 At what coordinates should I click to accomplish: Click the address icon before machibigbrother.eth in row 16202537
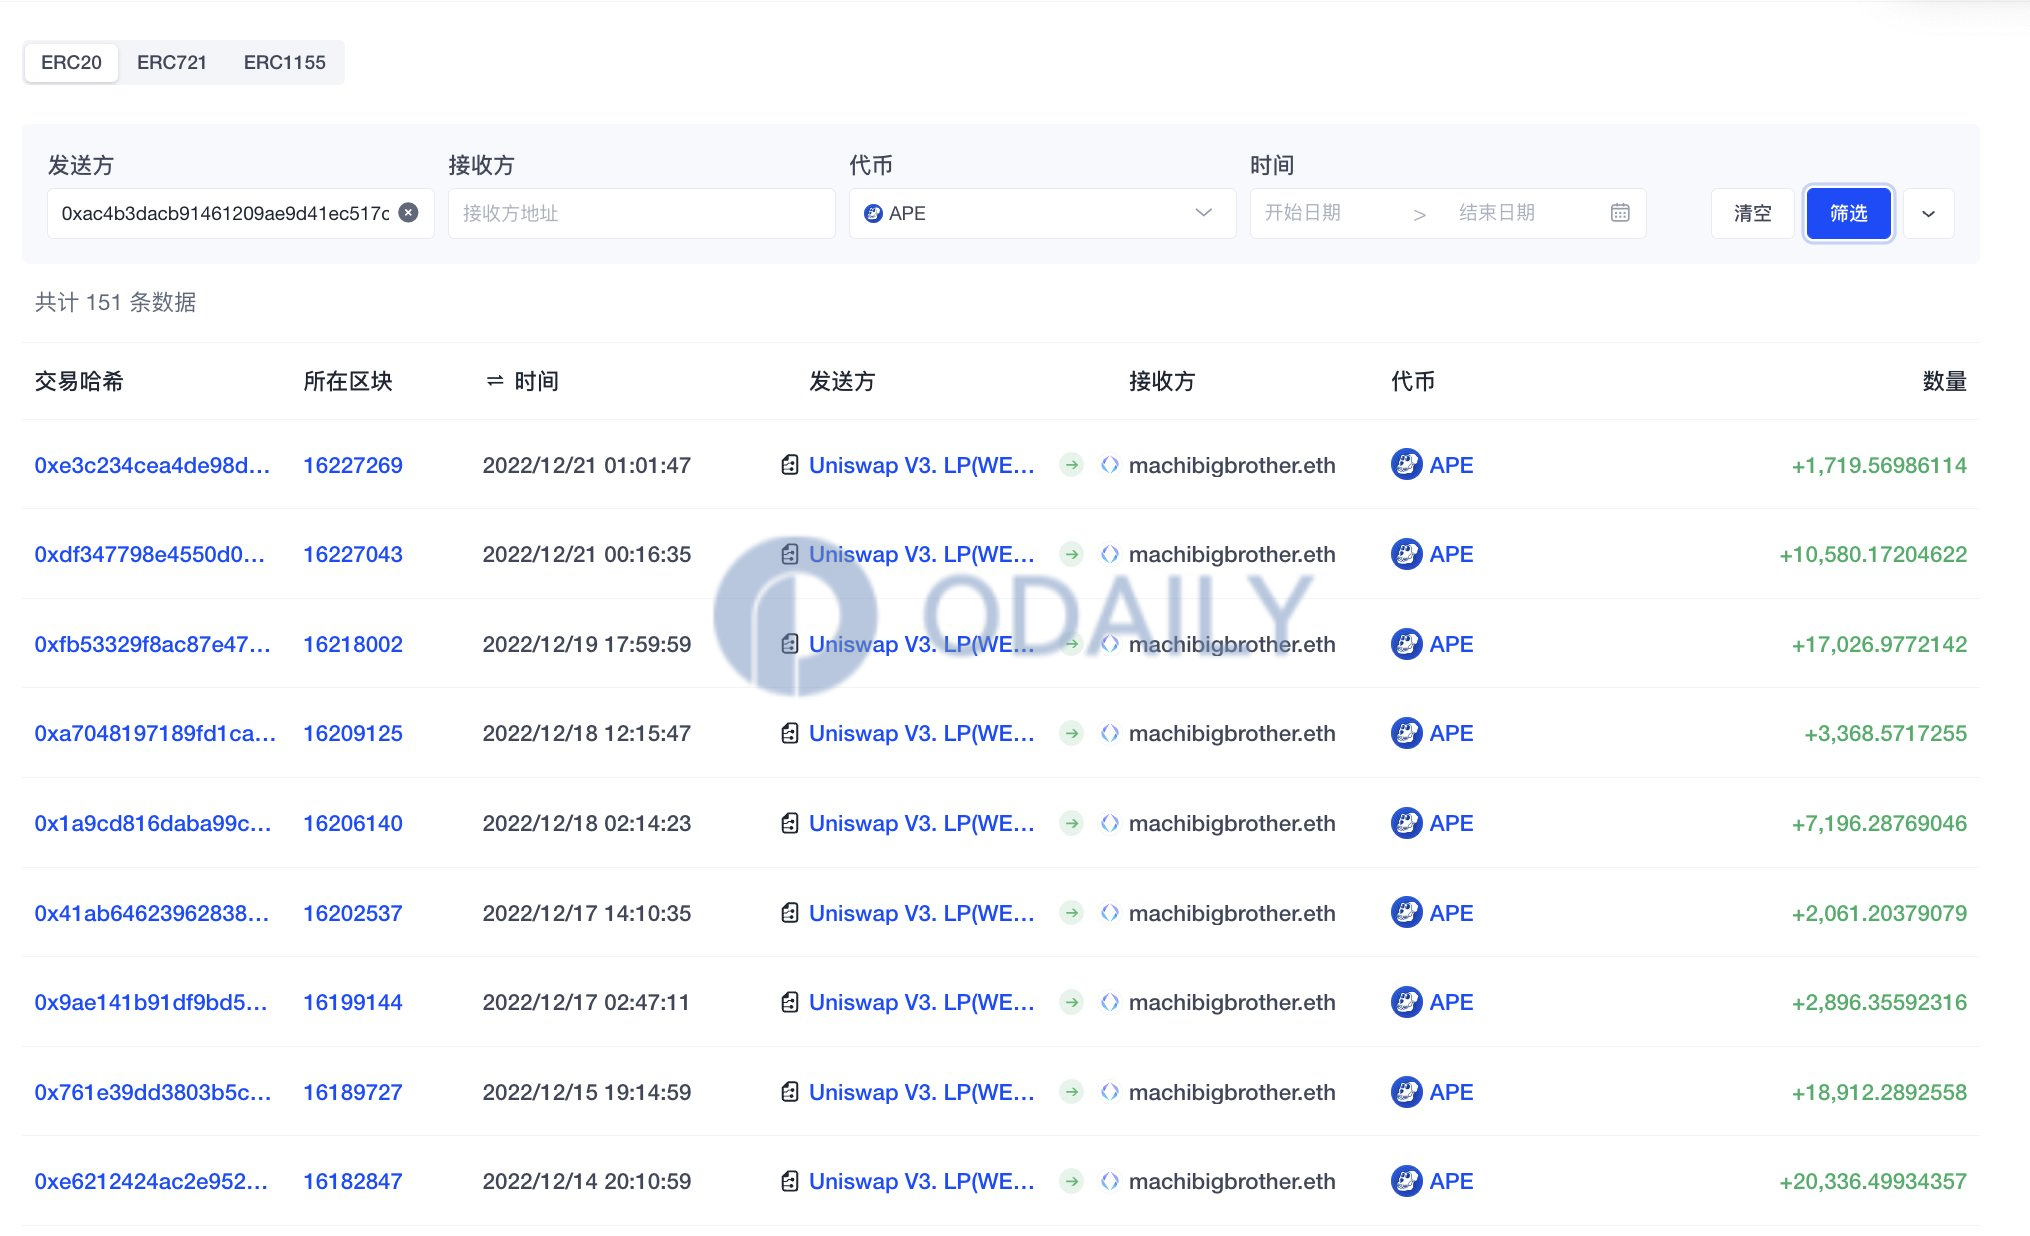click(1109, 913)
